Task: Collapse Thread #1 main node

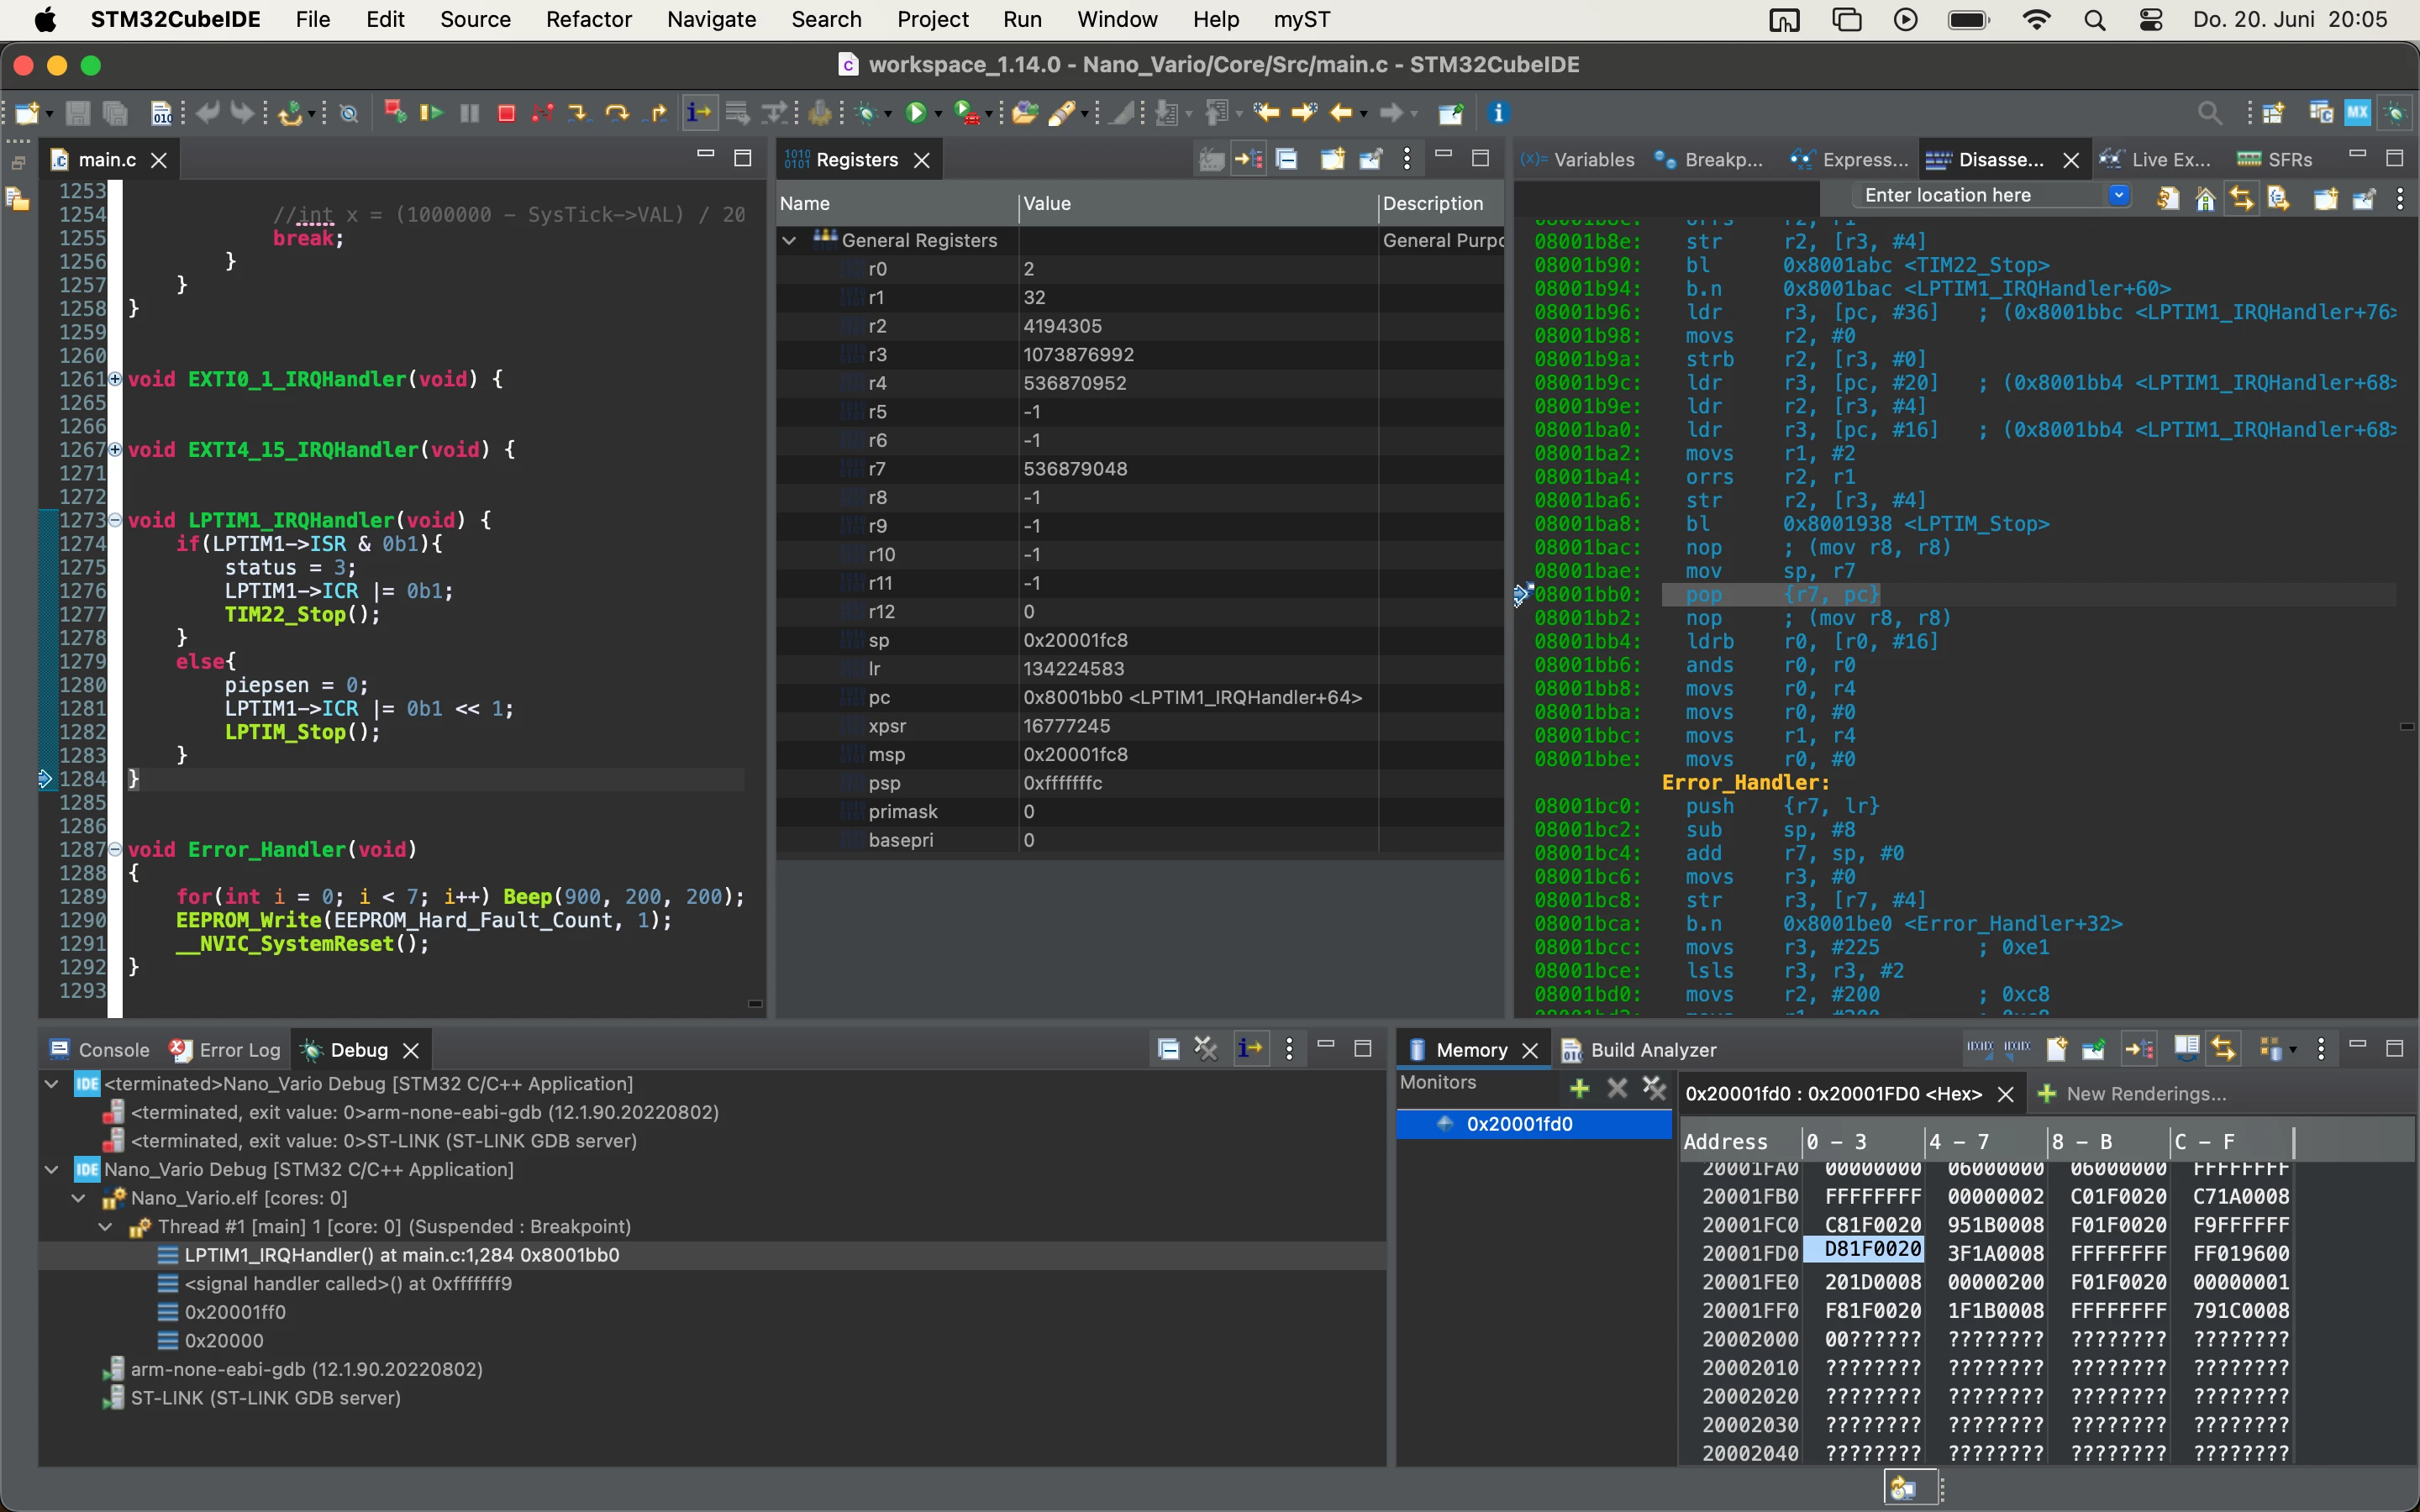Action: (x=106, y=1226)
